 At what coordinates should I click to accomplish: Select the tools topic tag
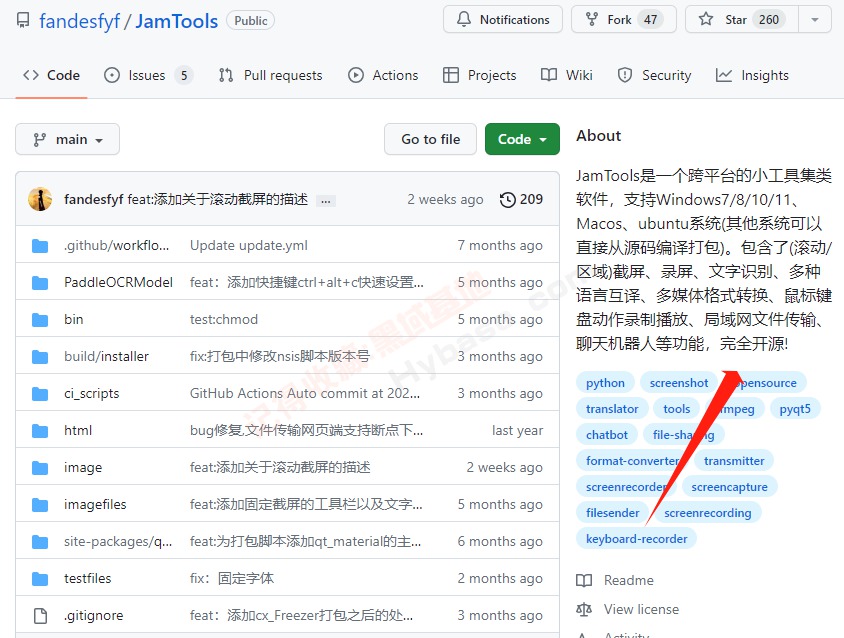(x=677, y=409)
